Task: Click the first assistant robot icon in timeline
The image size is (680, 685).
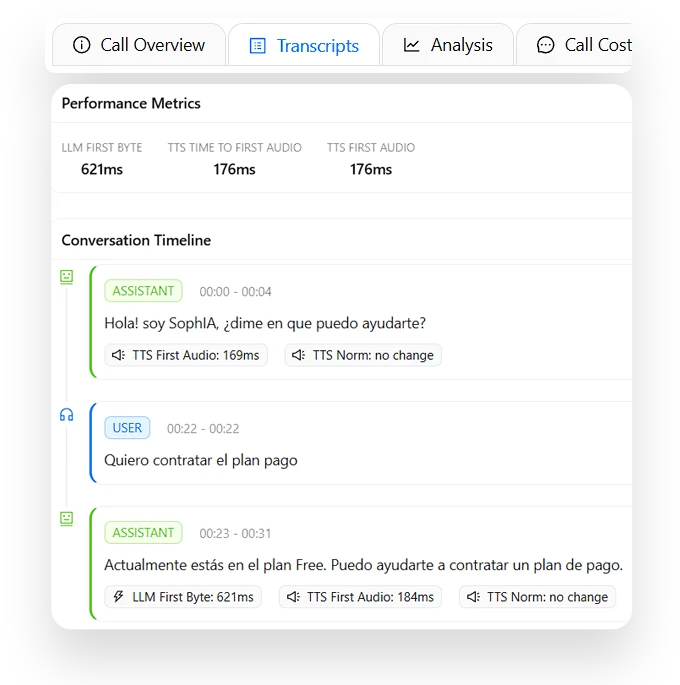Action: [x=66, y=277]
